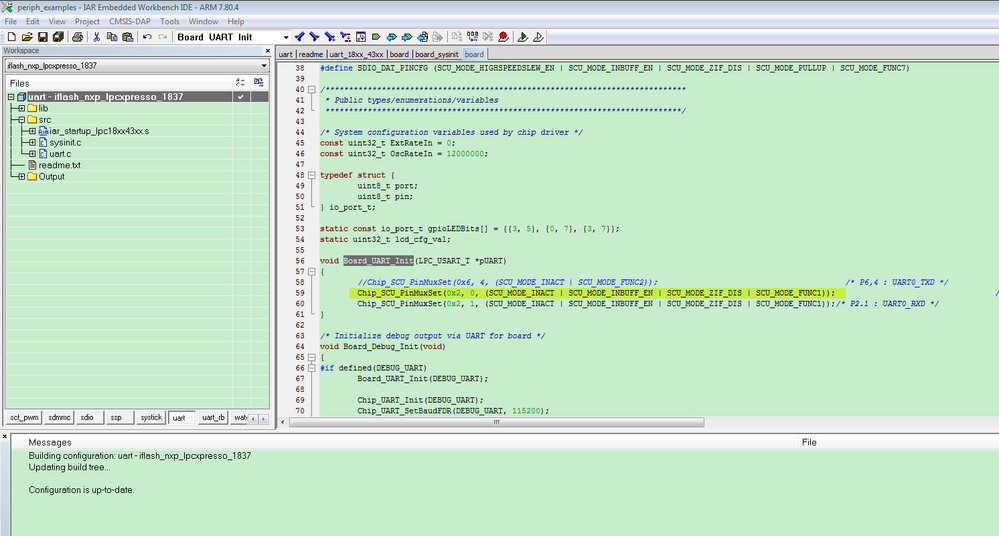The image size is (999, 536).
Task: Expand the sysinit.c node
Action: point(32,143)
